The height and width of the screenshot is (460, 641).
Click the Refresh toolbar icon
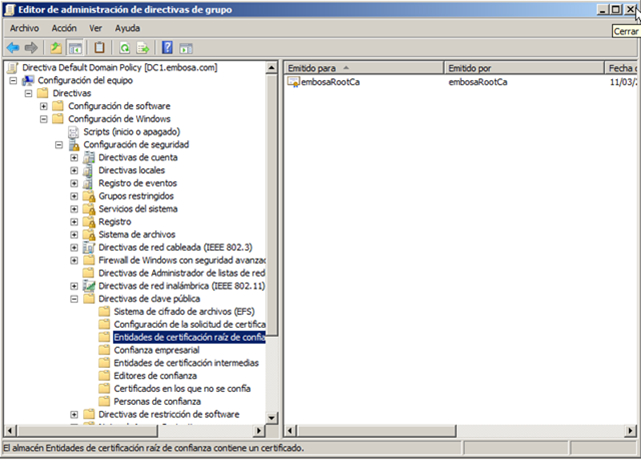pyautogui.click(x=124, y=47)
